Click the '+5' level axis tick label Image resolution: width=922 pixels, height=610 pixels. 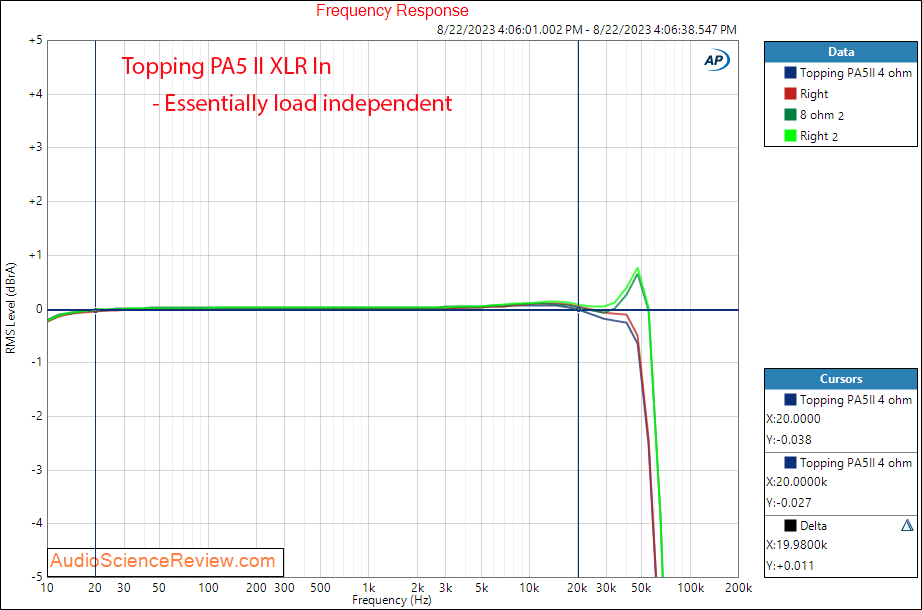35,40
